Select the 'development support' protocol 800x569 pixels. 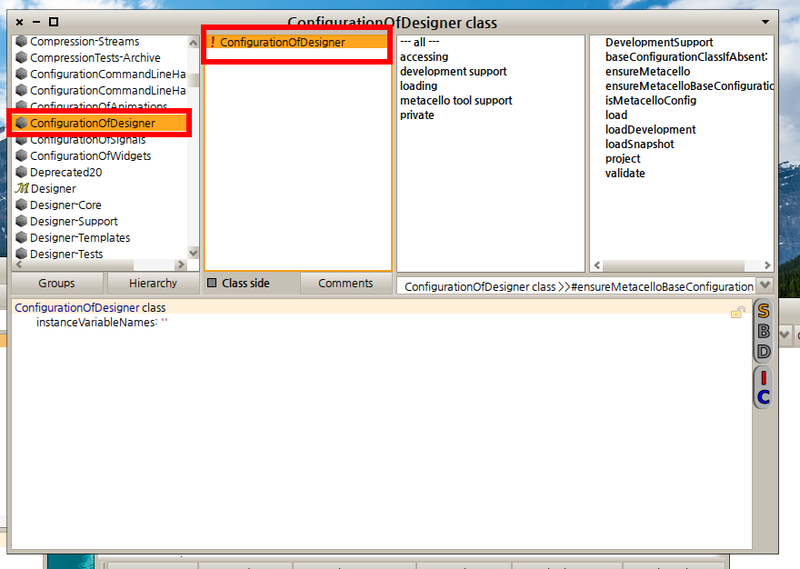[453, 71]
